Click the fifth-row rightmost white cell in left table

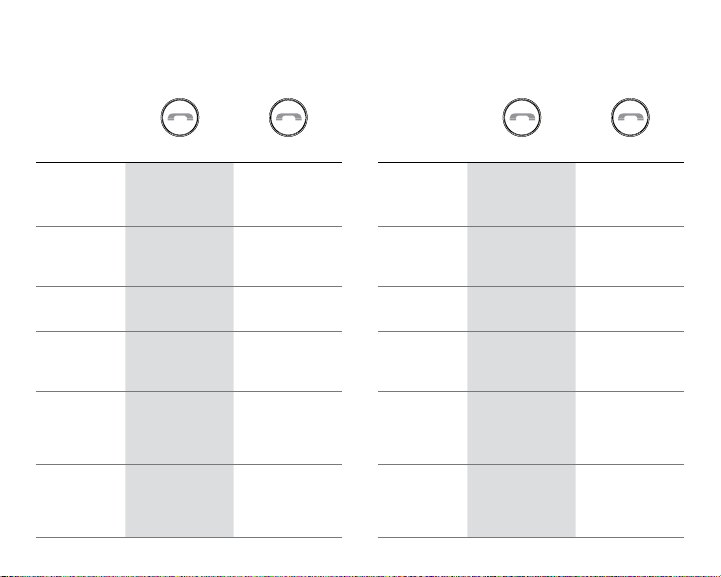tap(288, 428)
